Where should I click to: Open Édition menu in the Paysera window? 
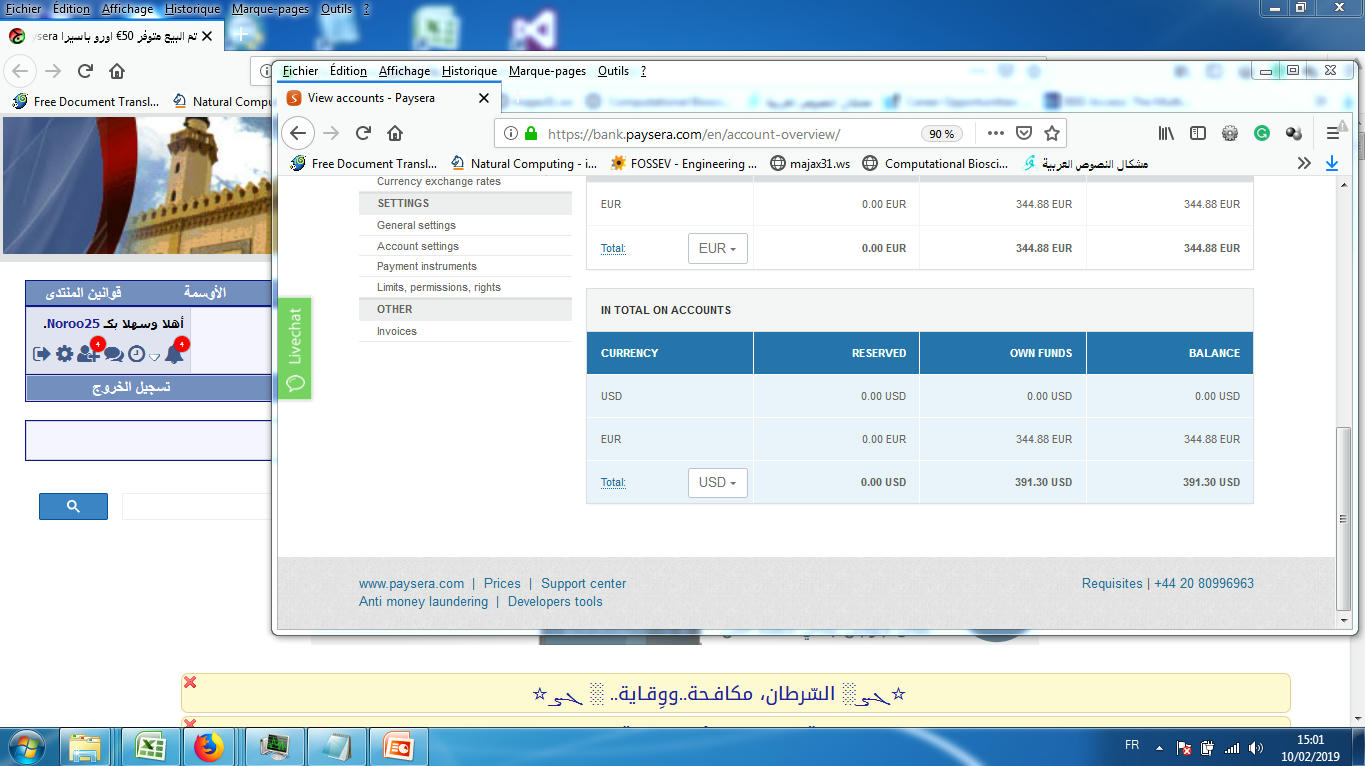pyautogui.click(x=348, y=71)
